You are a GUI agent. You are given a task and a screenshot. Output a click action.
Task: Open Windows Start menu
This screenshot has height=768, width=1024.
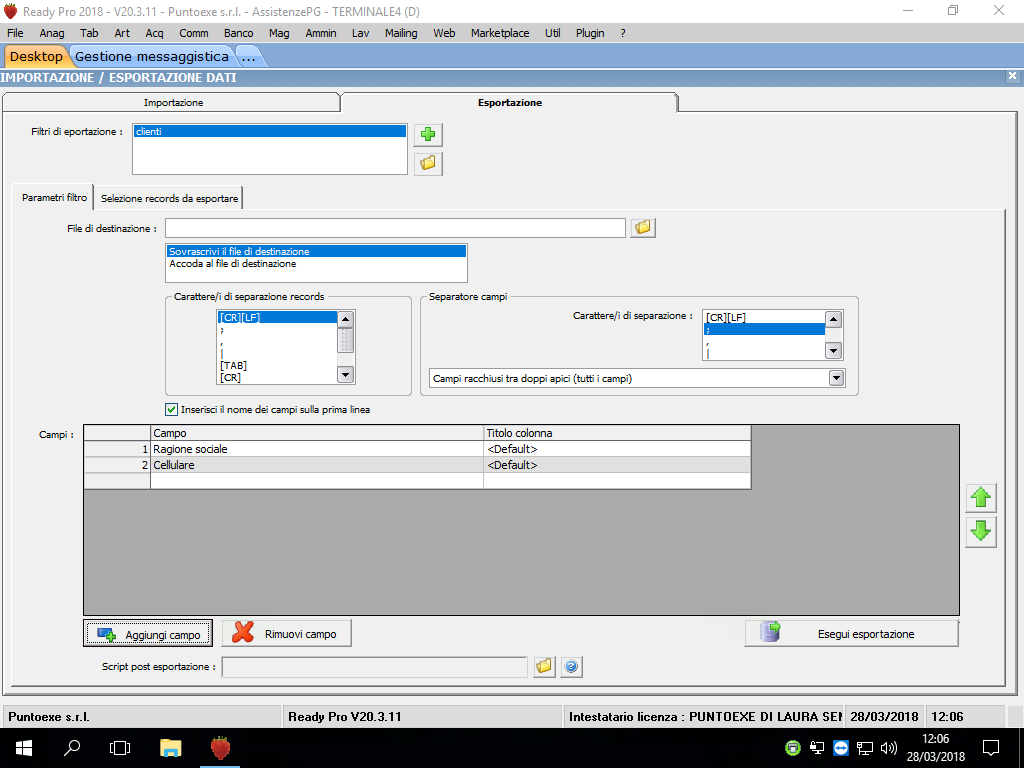coord(24,748)
